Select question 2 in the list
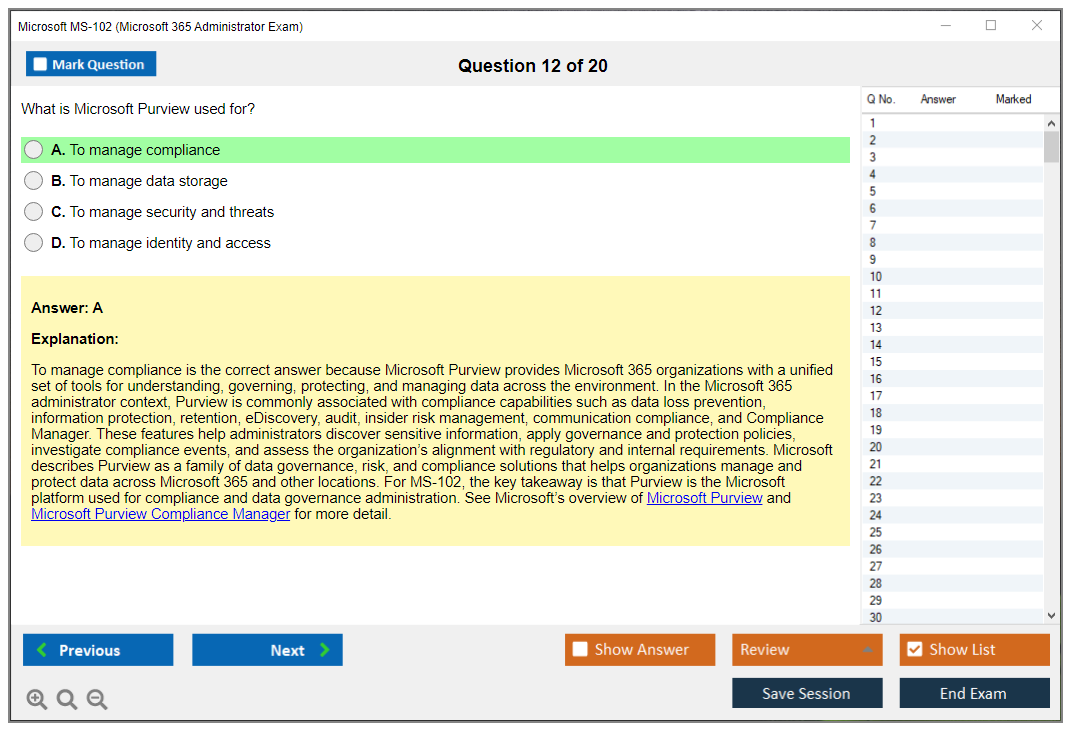Image resolution: width=1075 pixels, height=735 pixels. pyautogui.click(x=953, y=140)
